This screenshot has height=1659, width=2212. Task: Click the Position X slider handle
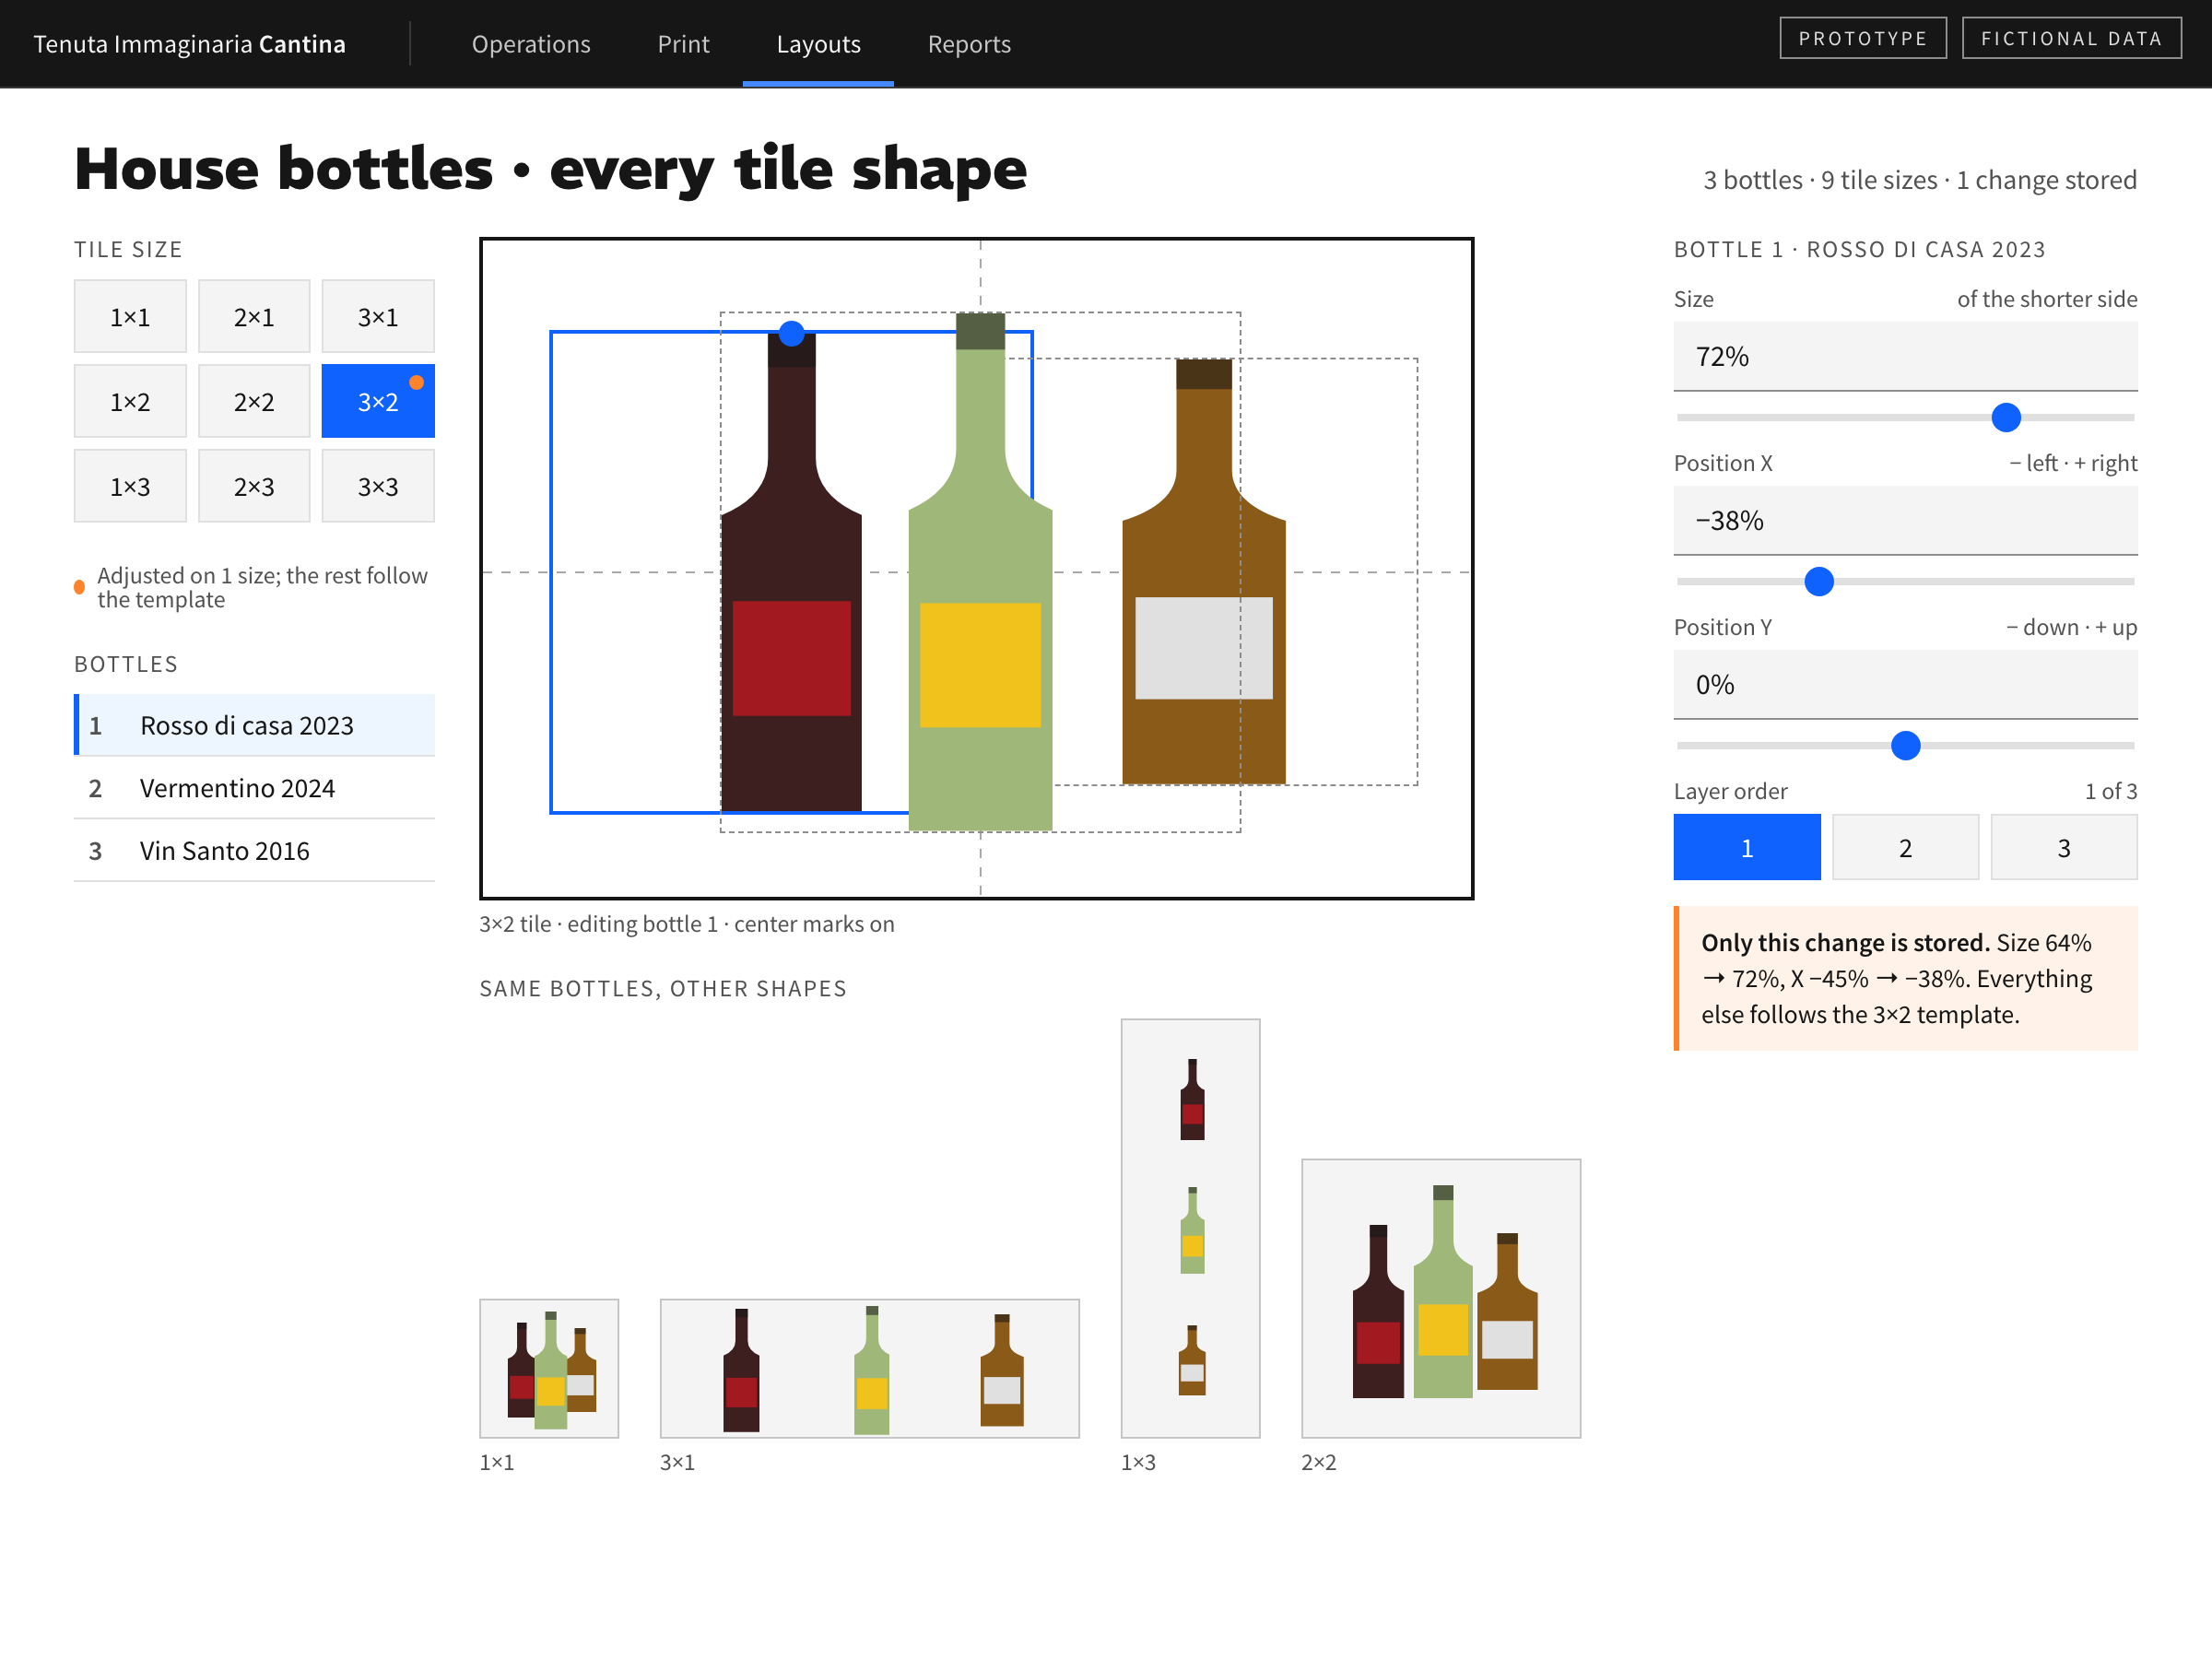(x=1819, y=581)
